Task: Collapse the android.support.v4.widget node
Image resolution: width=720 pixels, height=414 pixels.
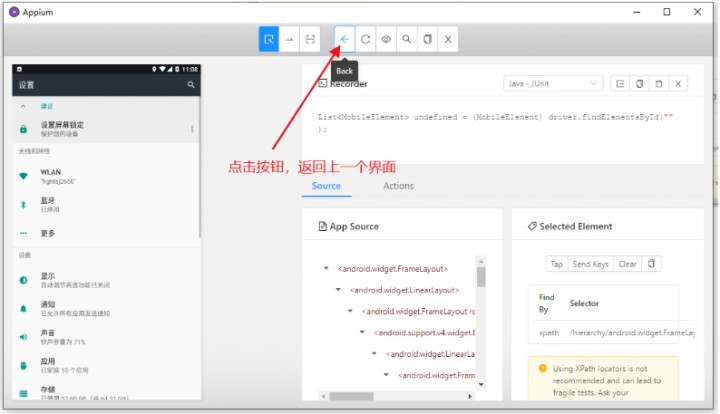Action: 362,332
